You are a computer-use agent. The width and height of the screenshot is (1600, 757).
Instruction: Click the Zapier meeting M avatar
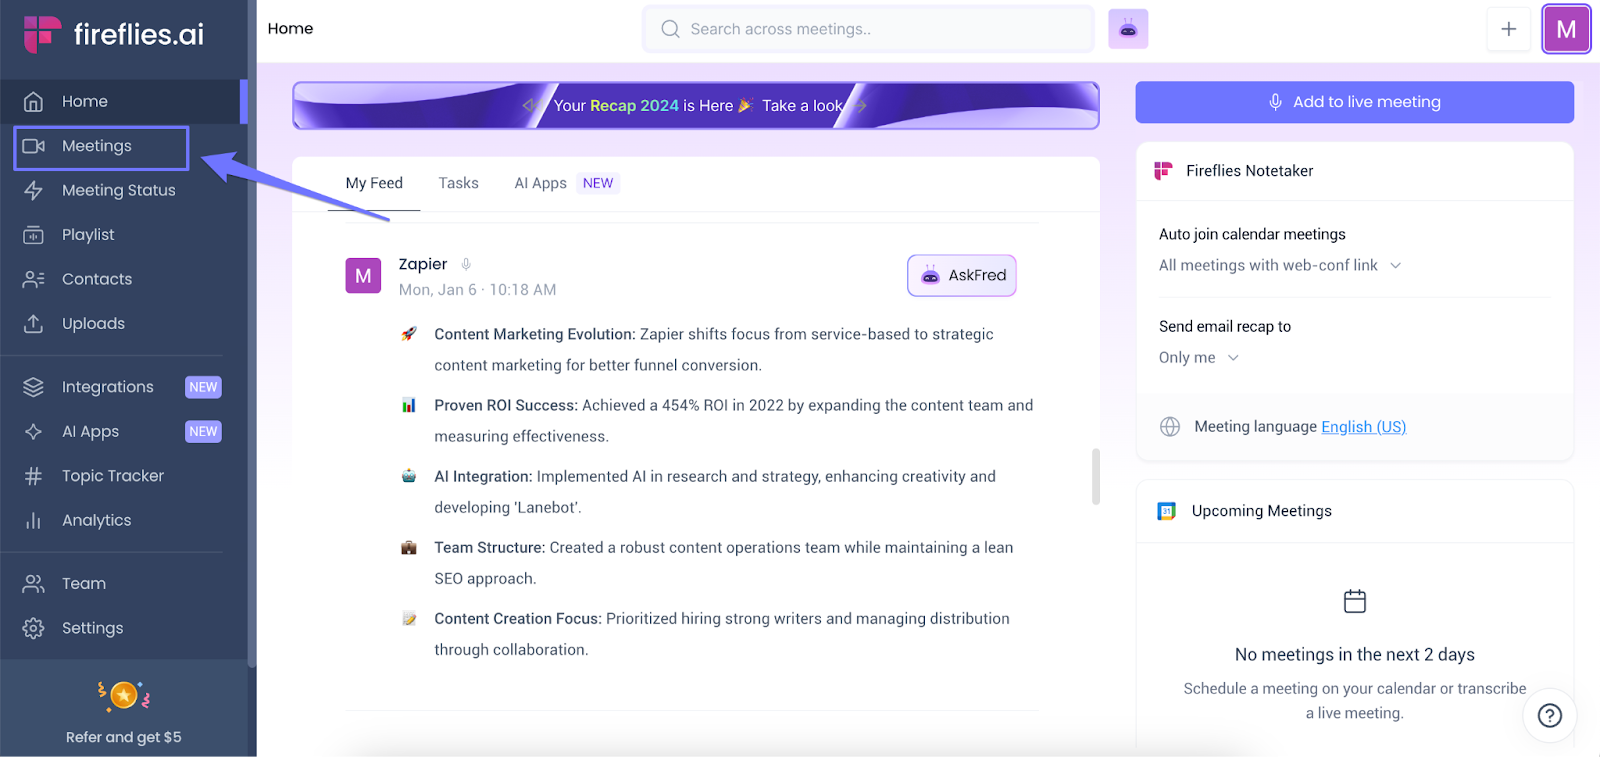click(x=363, y=276)
